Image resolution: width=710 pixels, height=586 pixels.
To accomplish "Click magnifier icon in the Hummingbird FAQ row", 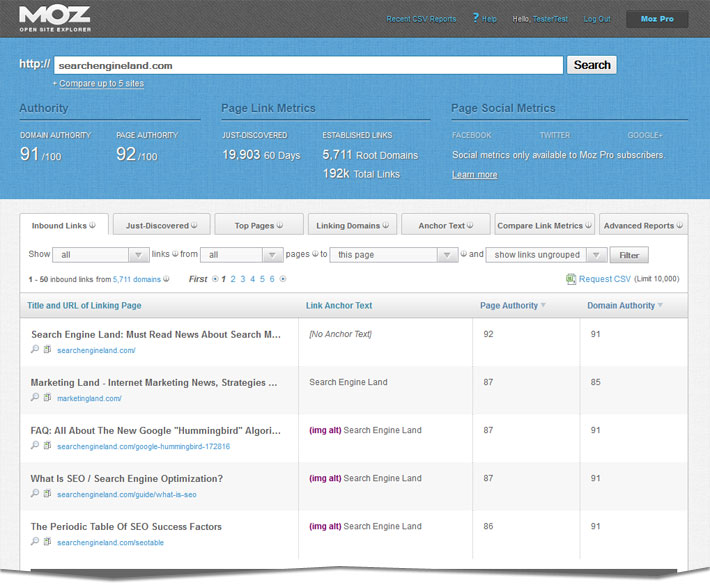I will 35,445.
